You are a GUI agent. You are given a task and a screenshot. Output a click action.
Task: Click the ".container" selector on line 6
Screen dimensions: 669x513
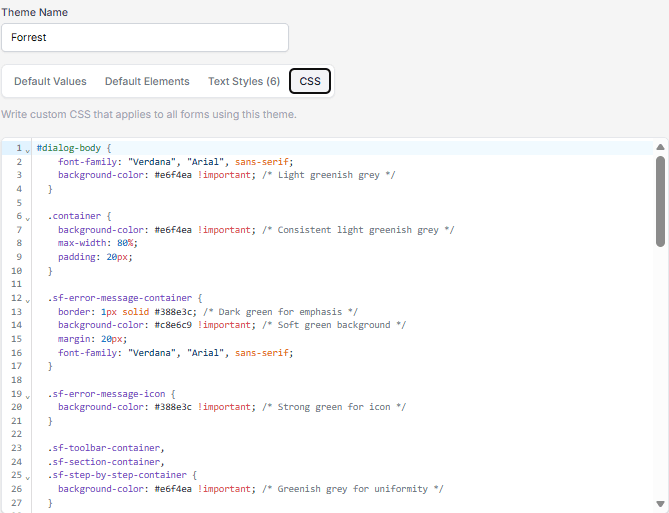(74, 216)
